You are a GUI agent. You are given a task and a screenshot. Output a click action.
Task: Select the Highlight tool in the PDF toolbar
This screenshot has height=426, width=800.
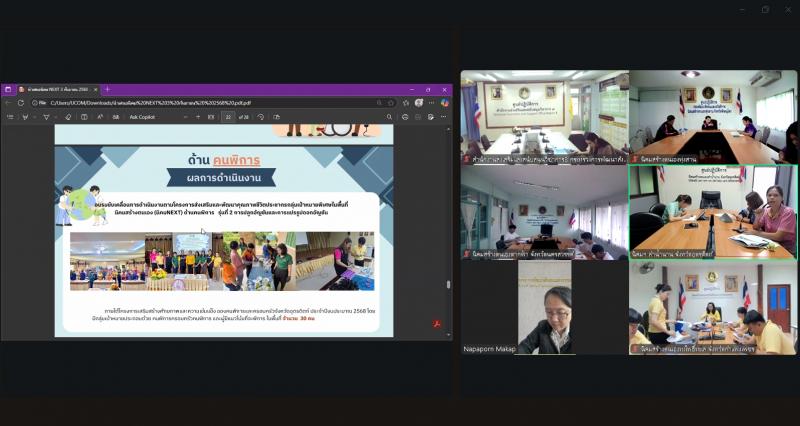pos(26,117)
